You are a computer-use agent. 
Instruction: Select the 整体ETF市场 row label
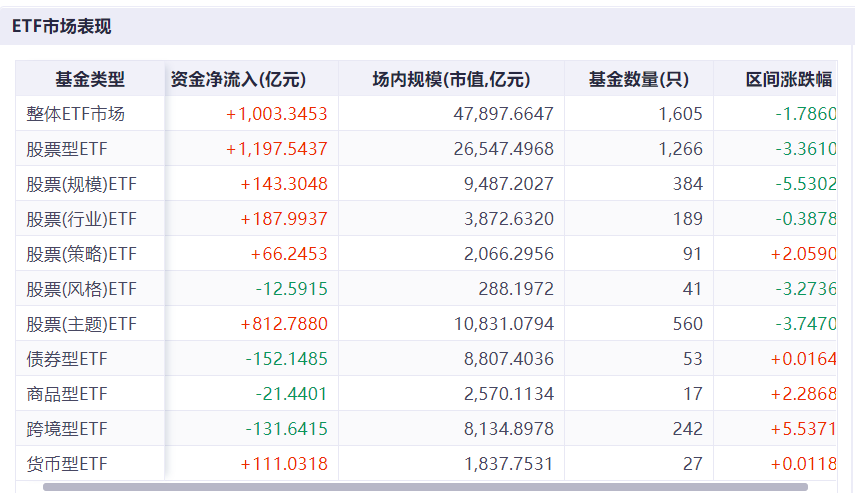click(x=75, y=114)
